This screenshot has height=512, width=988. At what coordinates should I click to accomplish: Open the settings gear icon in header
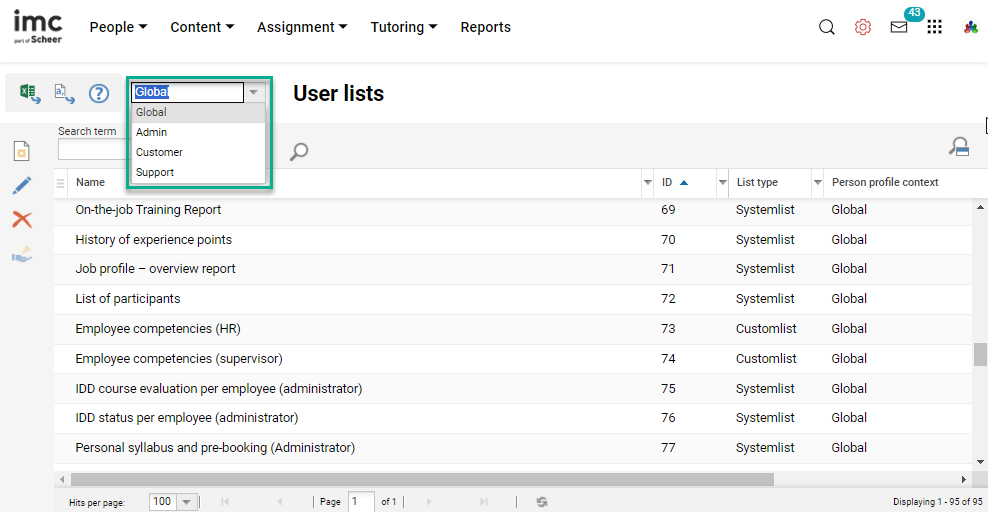863,28
